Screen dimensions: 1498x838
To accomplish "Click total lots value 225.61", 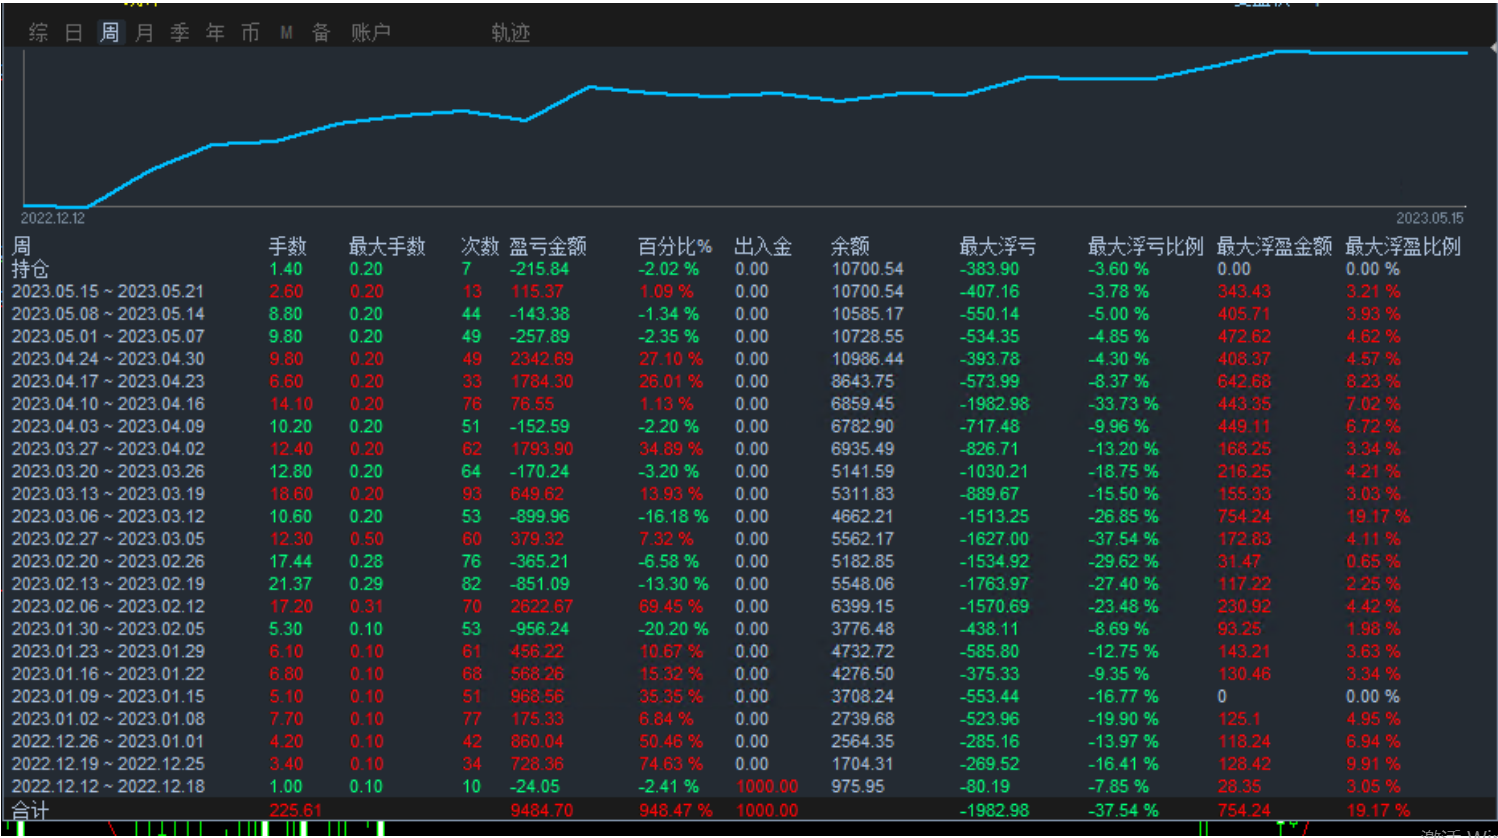I will coord(295,810).
